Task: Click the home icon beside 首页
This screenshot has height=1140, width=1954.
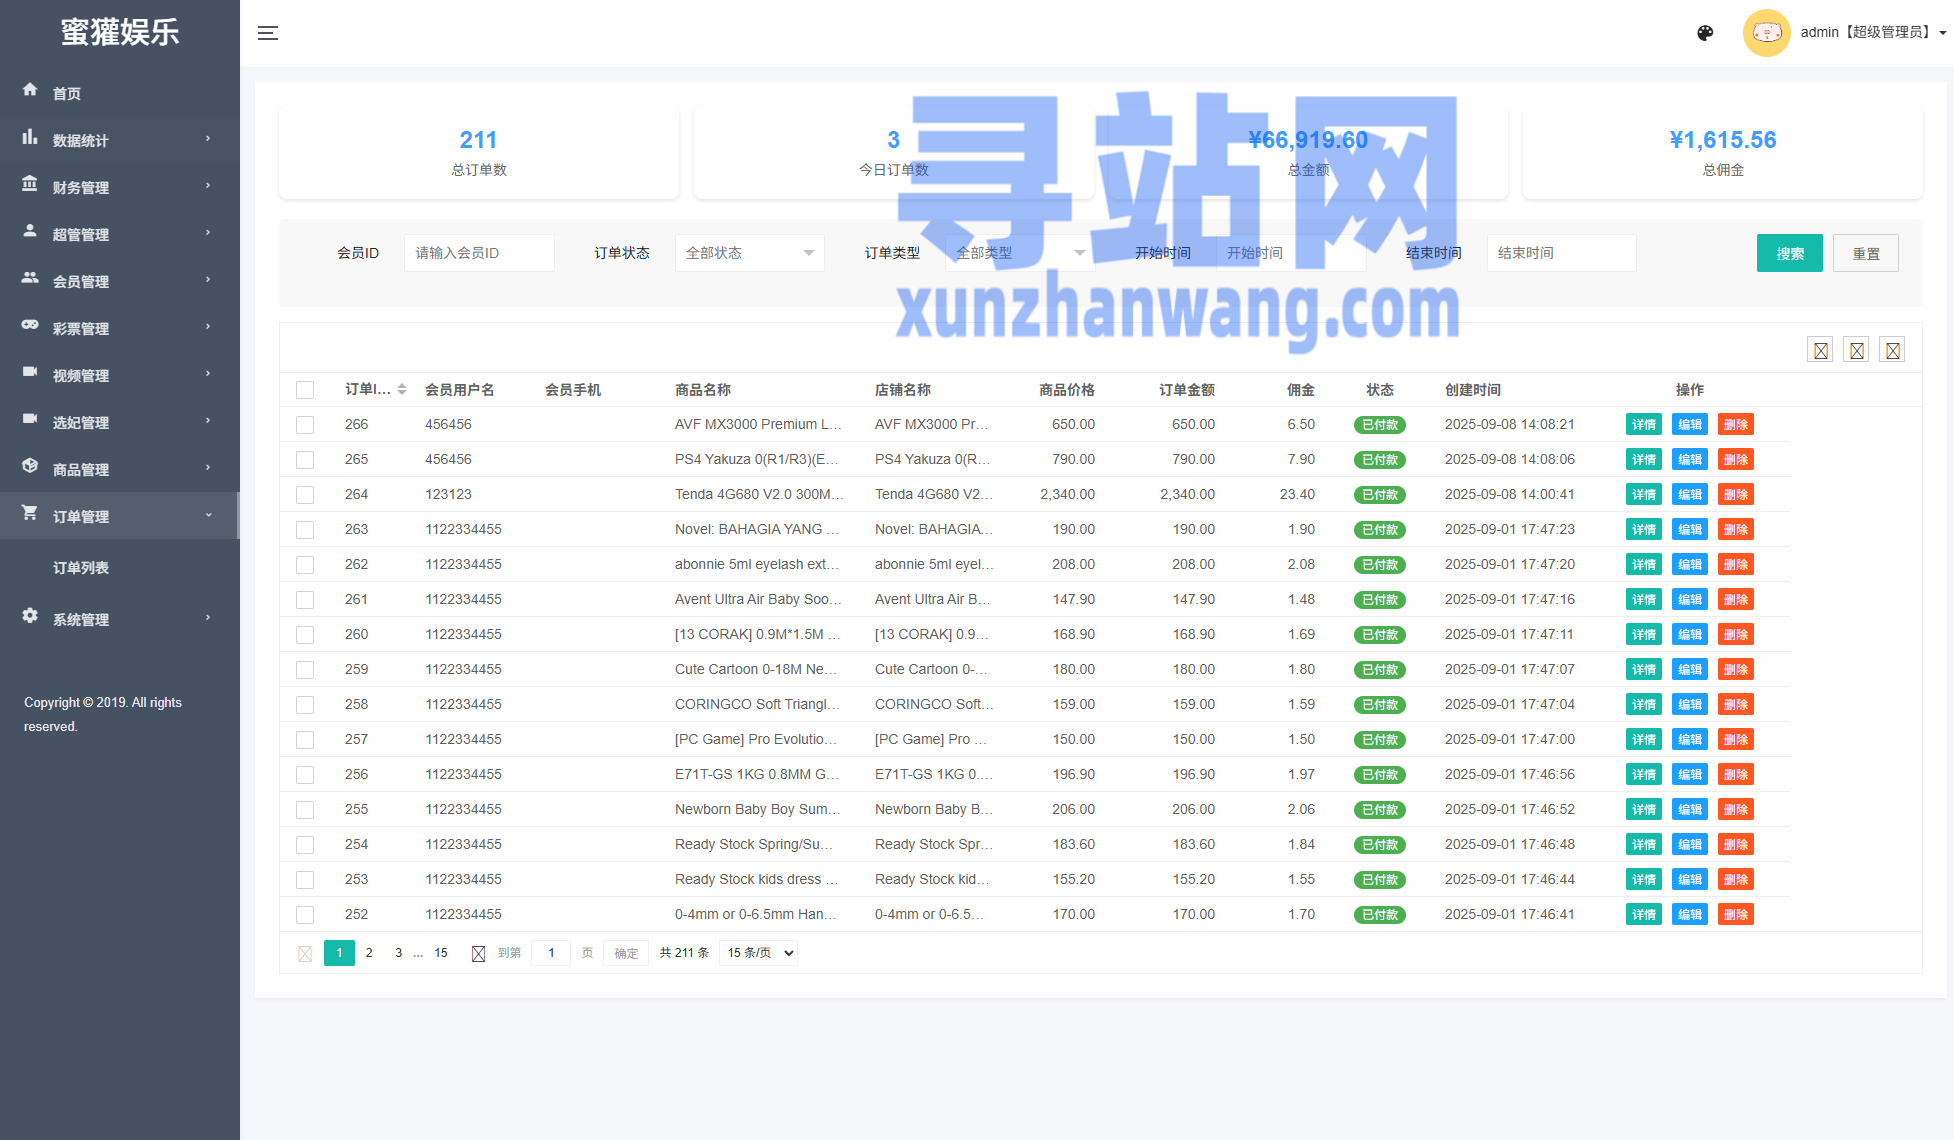Action: [30, 90]
